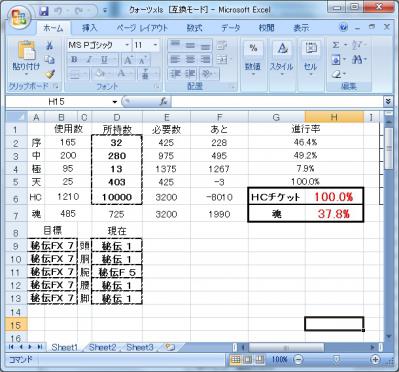Select cell D6 containing 10000
The image size is (399, 372).
click(x=117, y=197)
